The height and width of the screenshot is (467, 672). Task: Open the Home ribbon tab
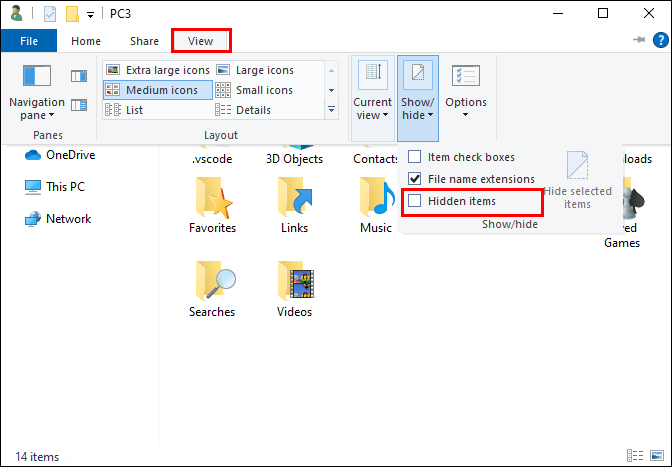(x=86, y=41)
